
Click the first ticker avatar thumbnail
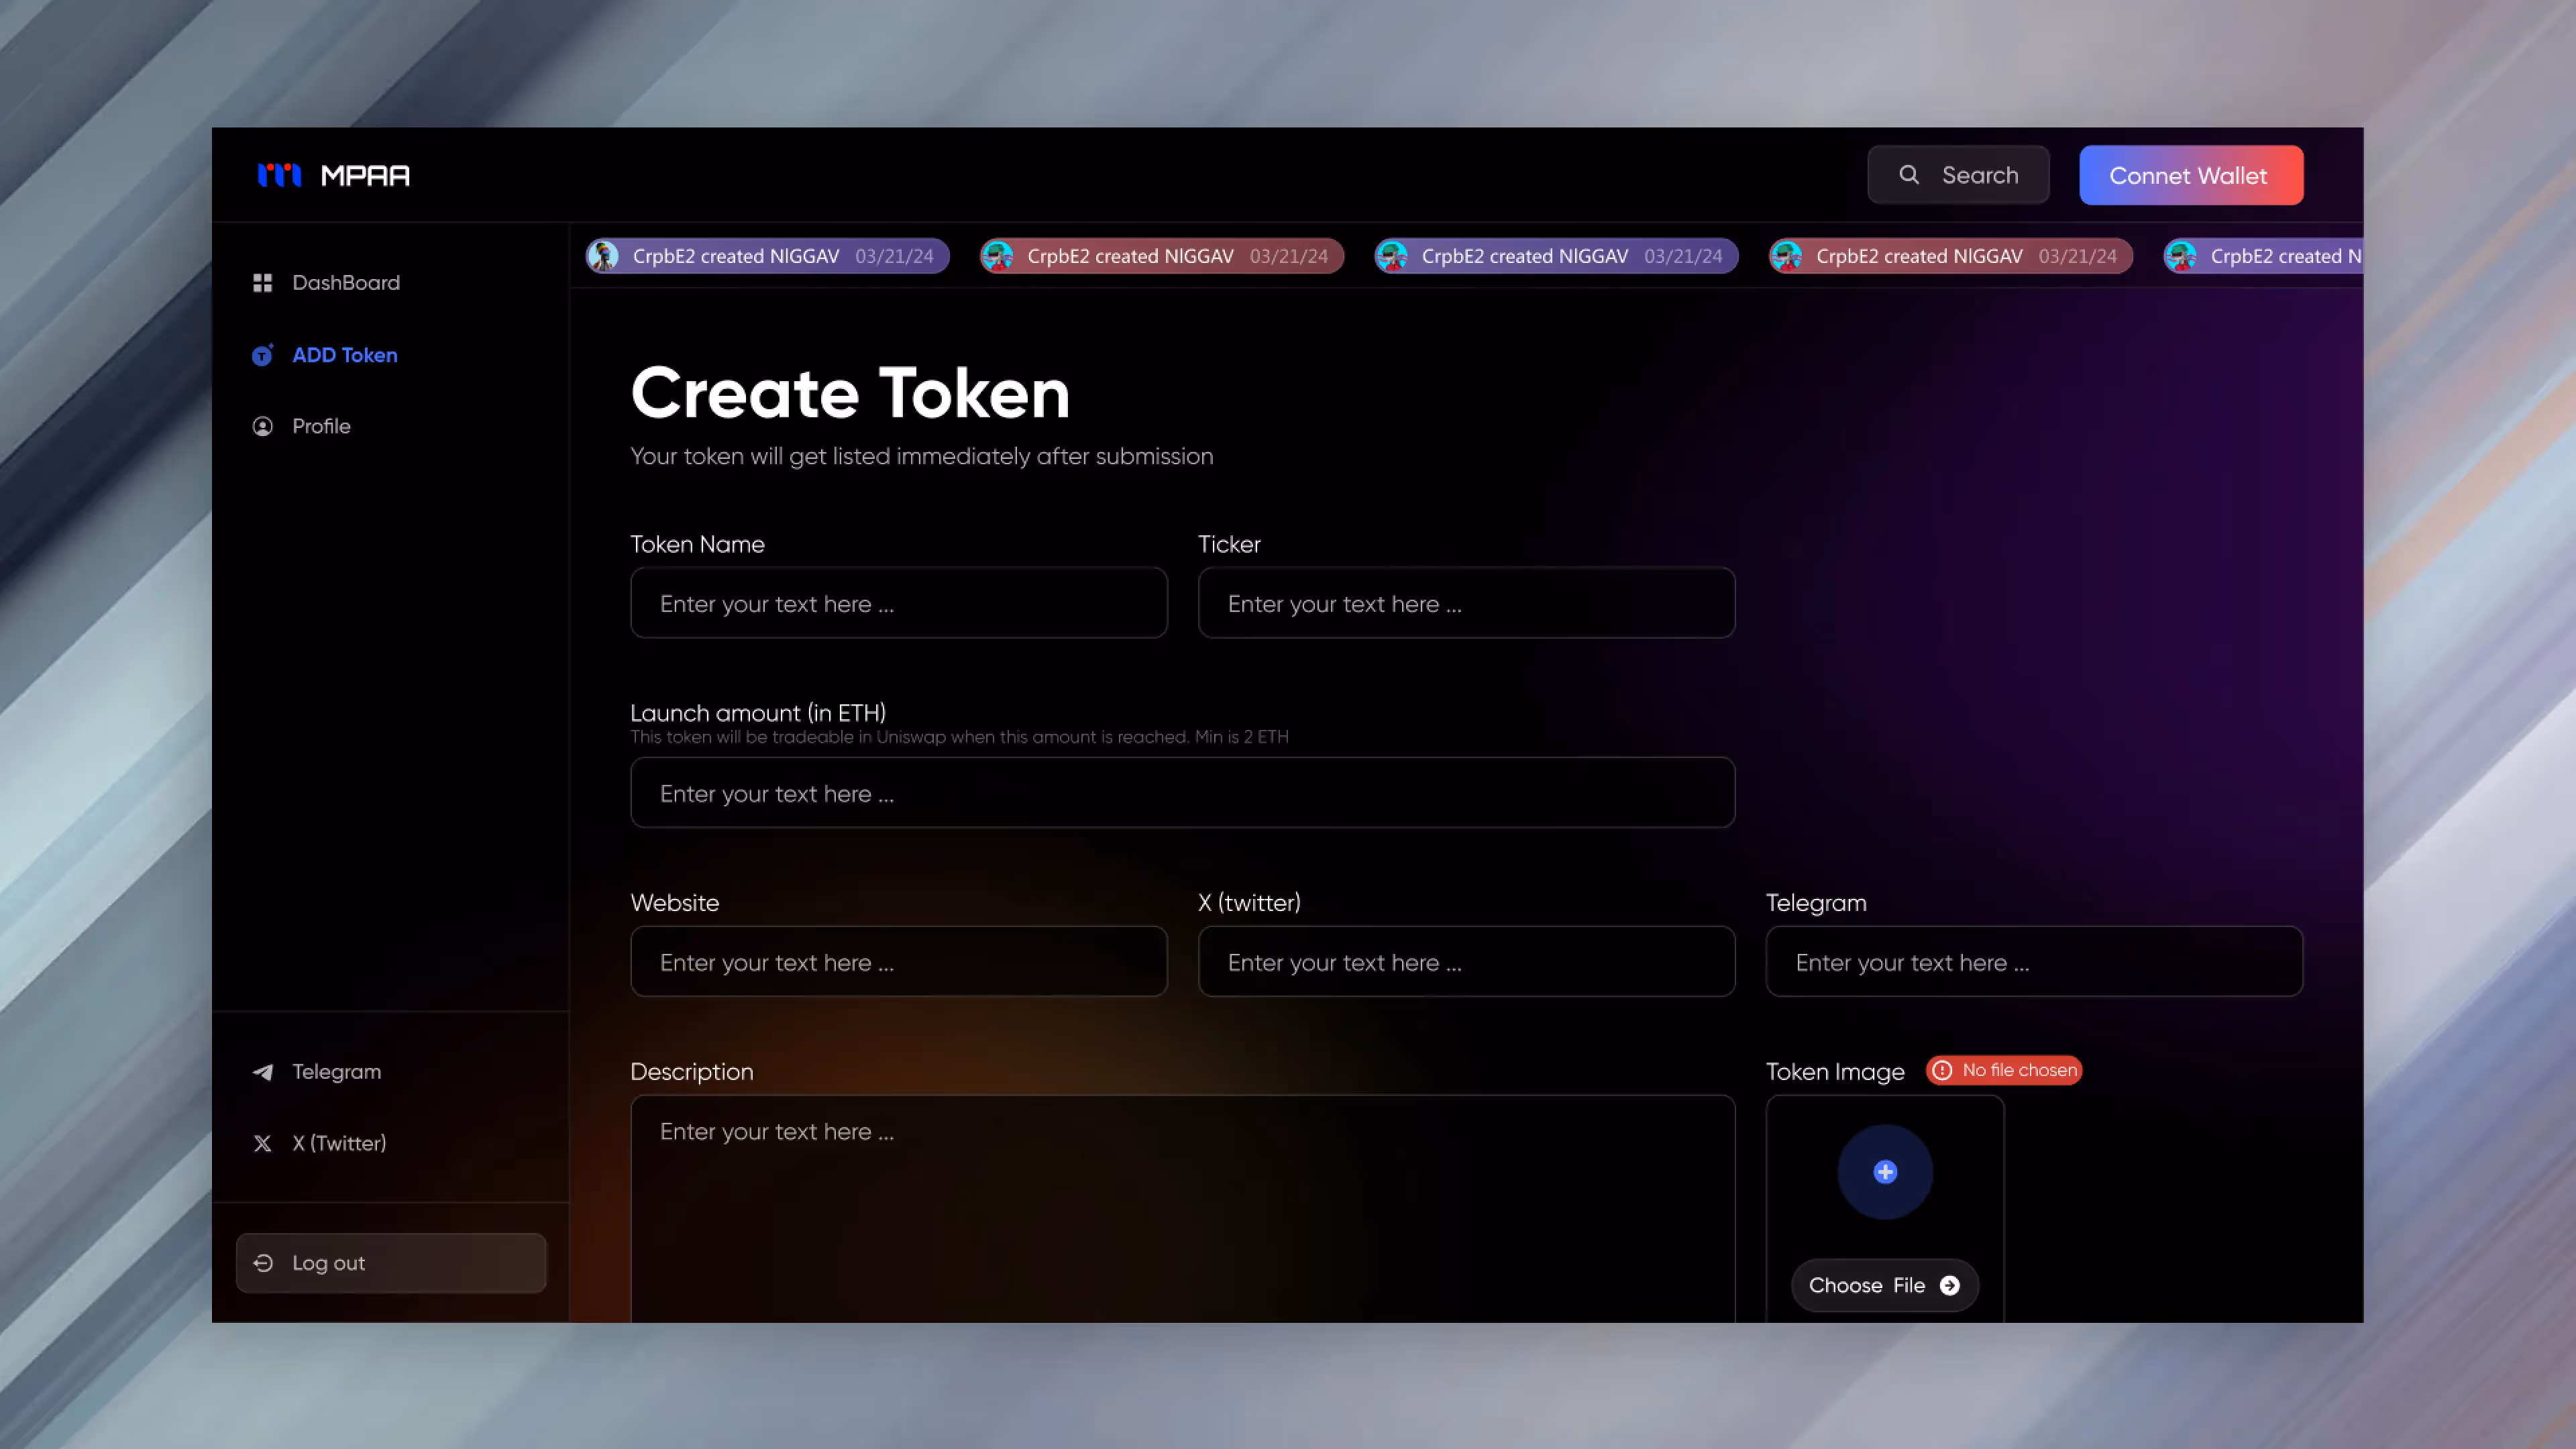(x=603, y=256)
